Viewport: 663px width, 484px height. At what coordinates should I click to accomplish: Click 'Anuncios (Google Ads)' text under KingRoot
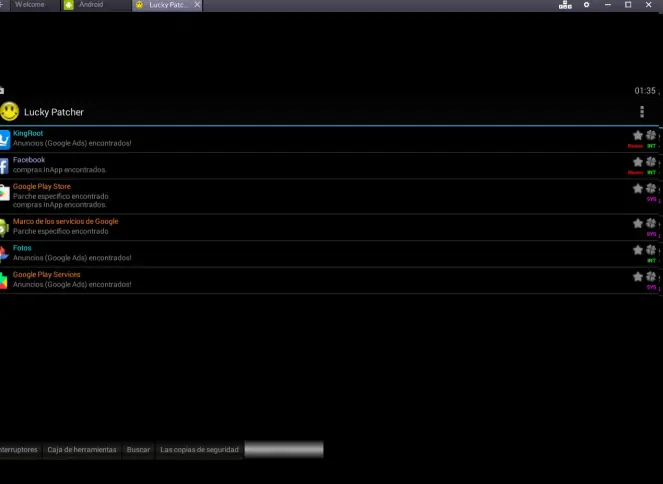(72, 143)
